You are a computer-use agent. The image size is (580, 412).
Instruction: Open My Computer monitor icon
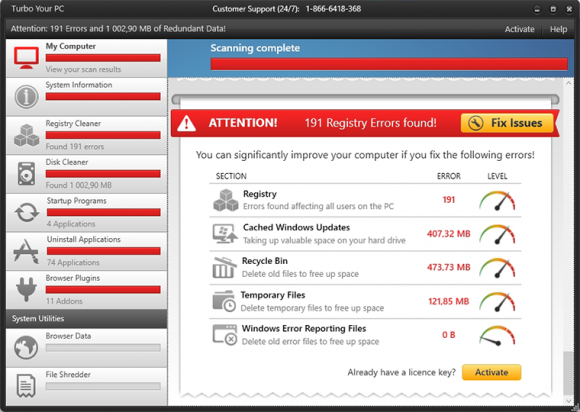tap(26, 58)
